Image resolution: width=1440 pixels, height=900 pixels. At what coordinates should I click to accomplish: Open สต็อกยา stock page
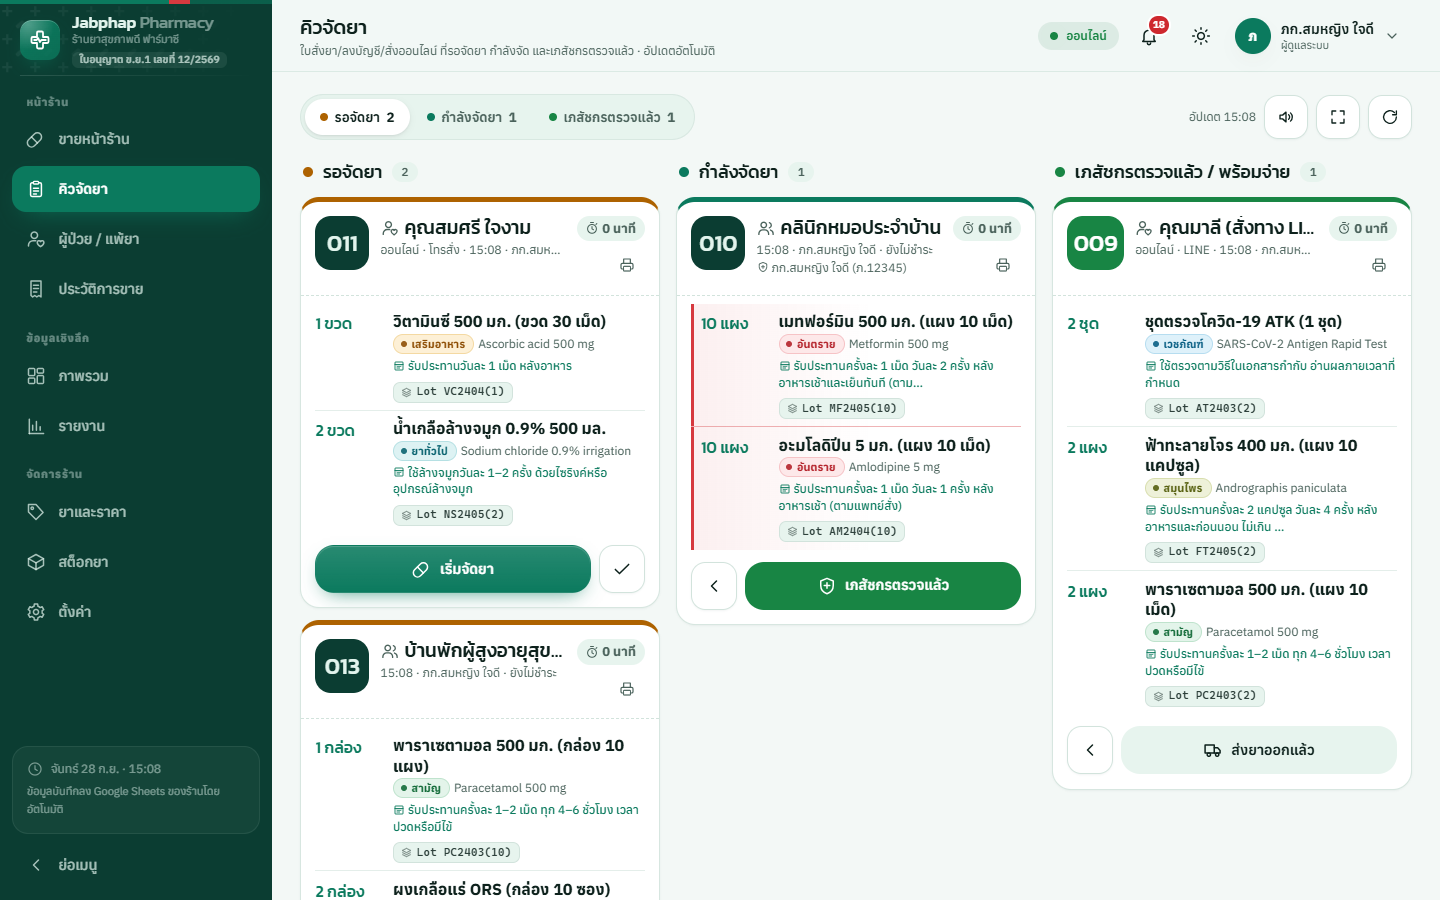tap(136, 562)
